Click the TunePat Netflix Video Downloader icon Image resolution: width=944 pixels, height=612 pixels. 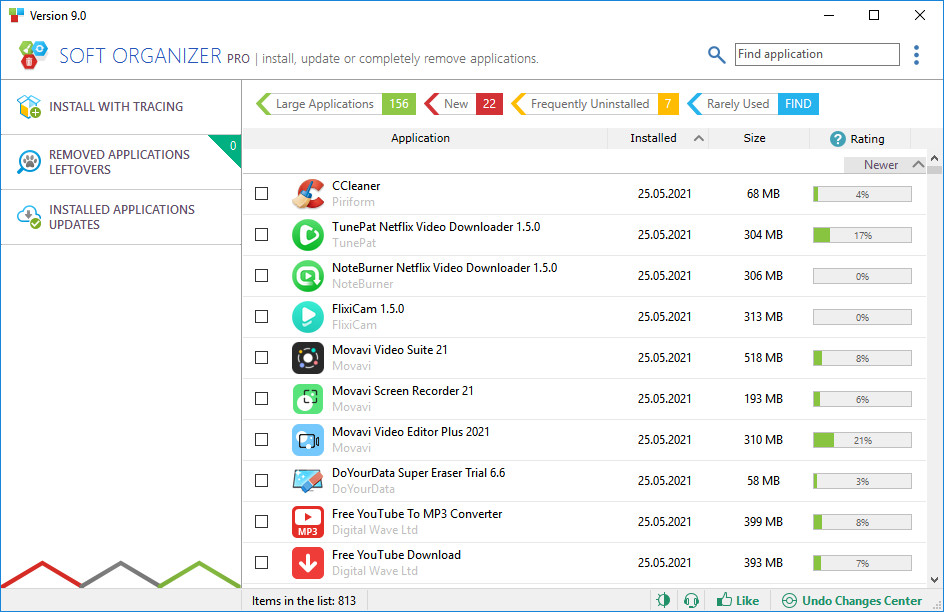point(308,235)
